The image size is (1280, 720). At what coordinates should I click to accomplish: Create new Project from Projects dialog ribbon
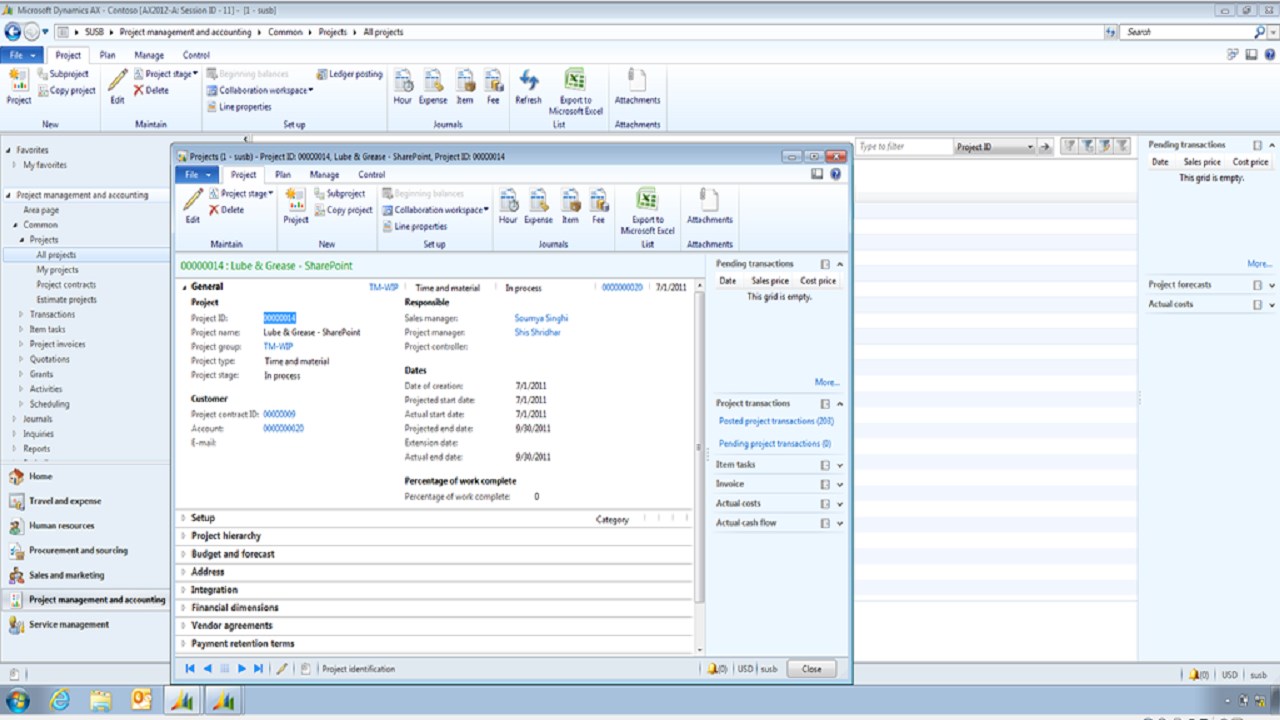tap(296, 205)
